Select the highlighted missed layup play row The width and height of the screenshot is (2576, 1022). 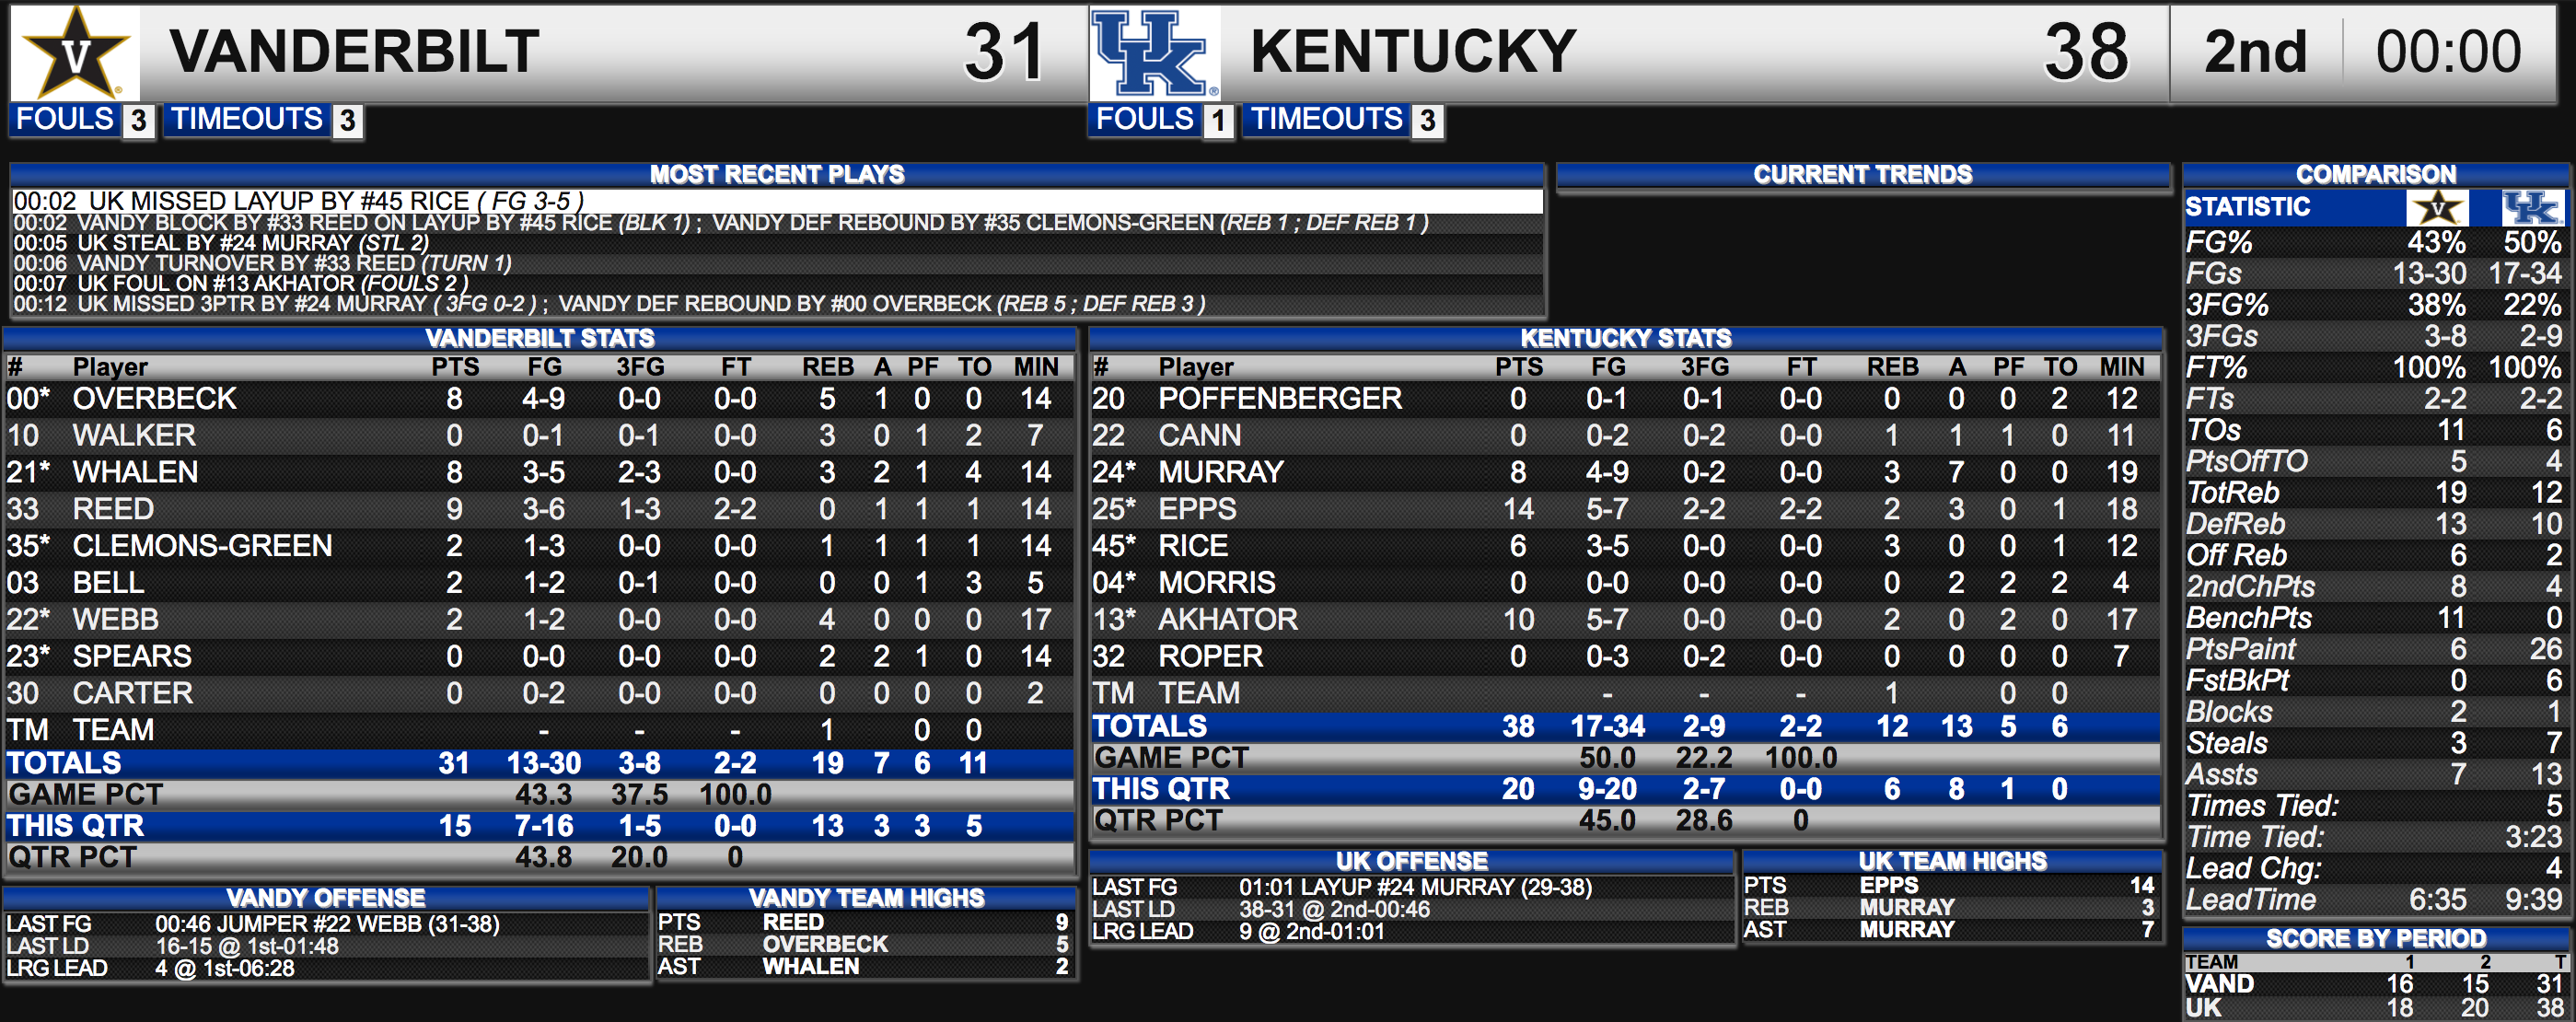tap(777, 201)
